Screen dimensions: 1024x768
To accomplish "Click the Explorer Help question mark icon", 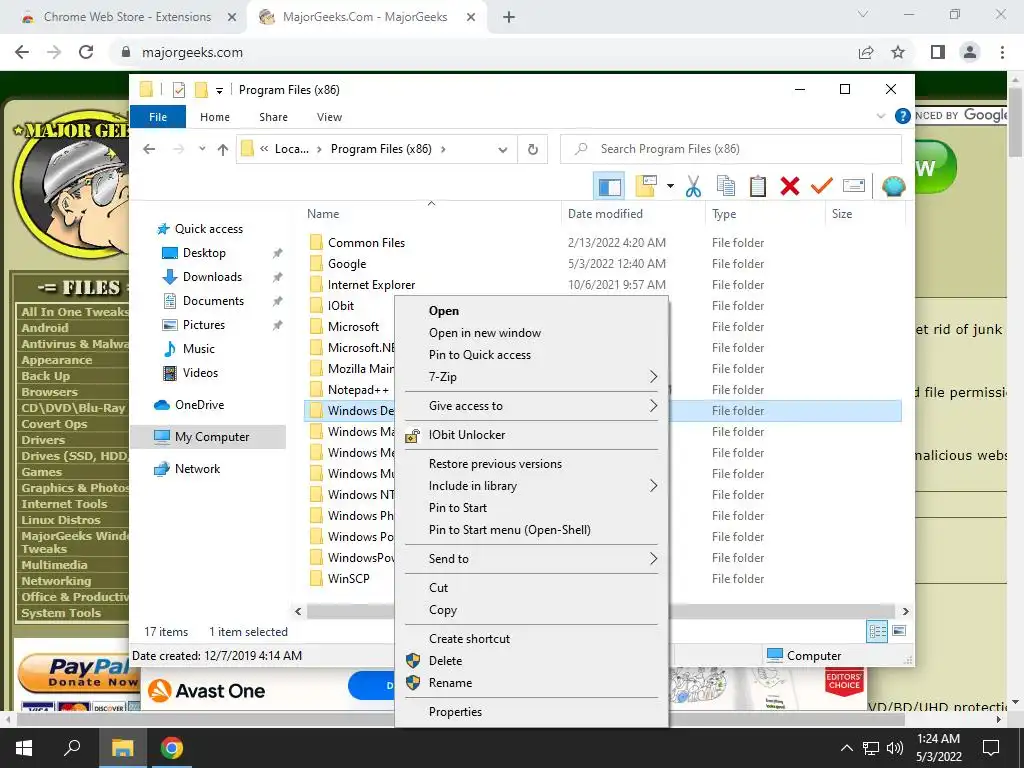I will pyautogui.click(x=903, y=116).
